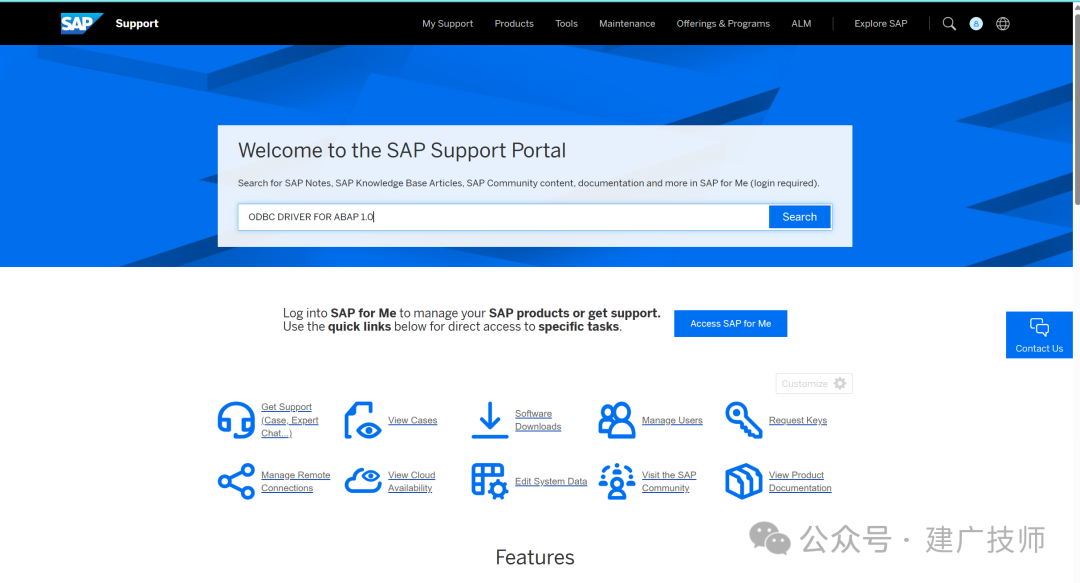Viewport: 1080px width, 583px height.
Task: Click the Welcome to the SAP Support Portal heading
Action: [402, 150]
